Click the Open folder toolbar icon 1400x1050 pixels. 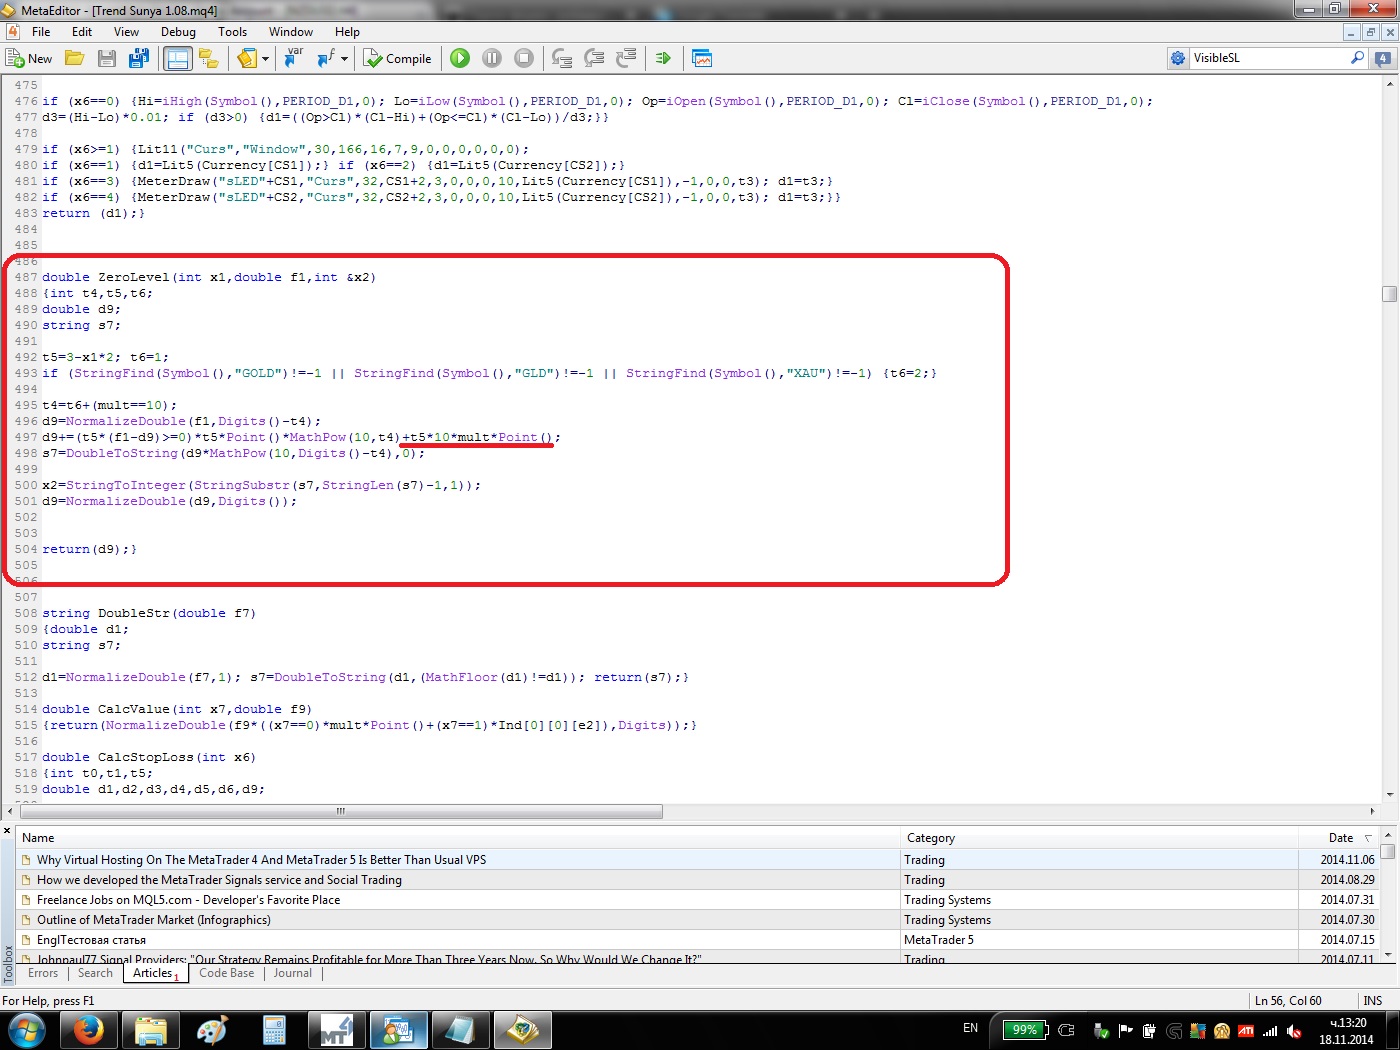pyautogui.click(x=75, y=58)
